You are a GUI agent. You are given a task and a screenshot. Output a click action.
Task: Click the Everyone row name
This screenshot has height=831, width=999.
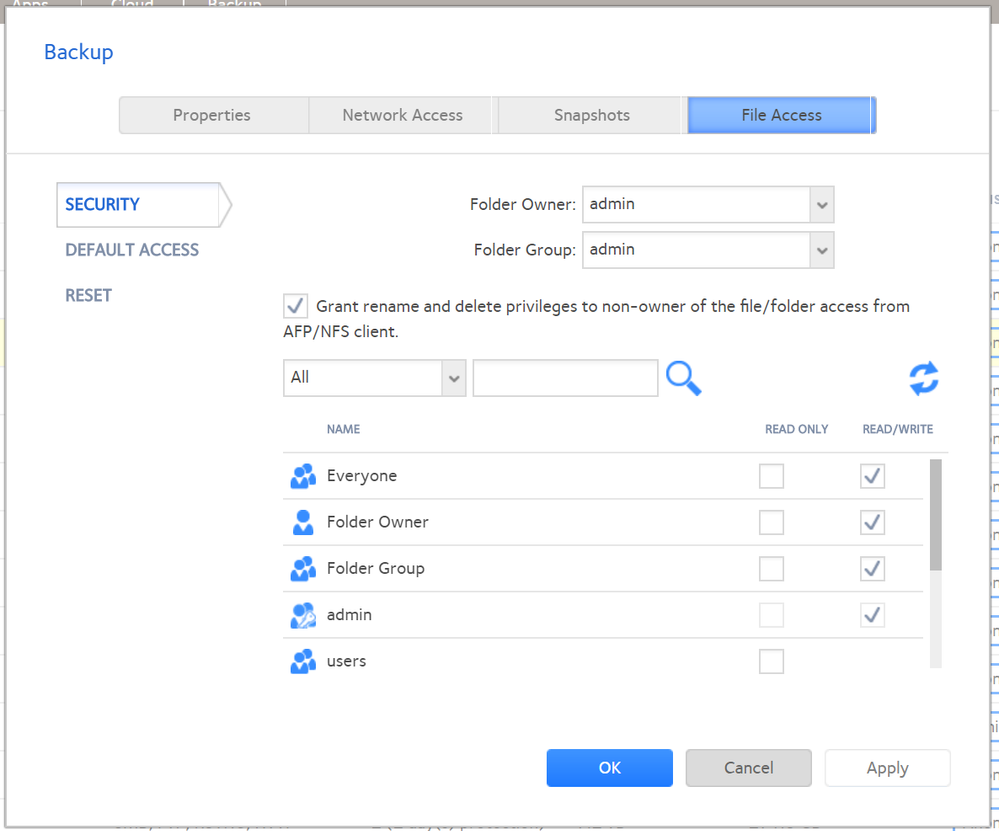[362, 476]
